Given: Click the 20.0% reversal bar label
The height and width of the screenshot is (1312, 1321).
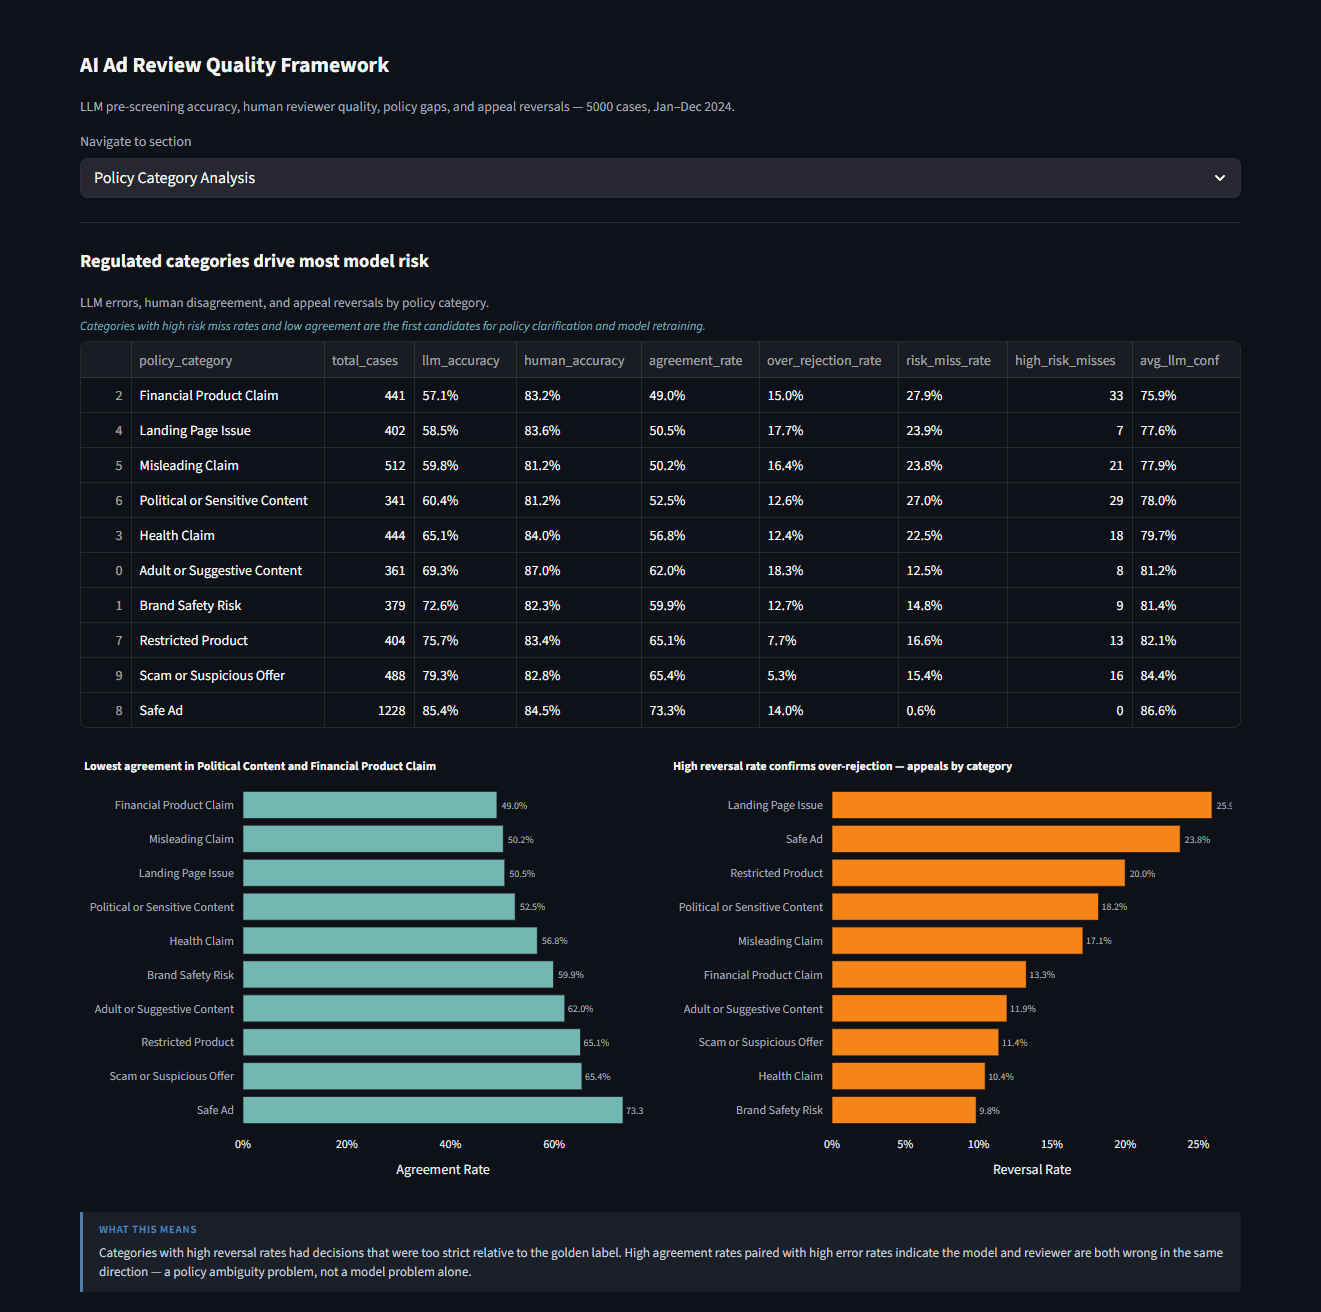Looking at the screenshot, I should tap(1142, 874).
